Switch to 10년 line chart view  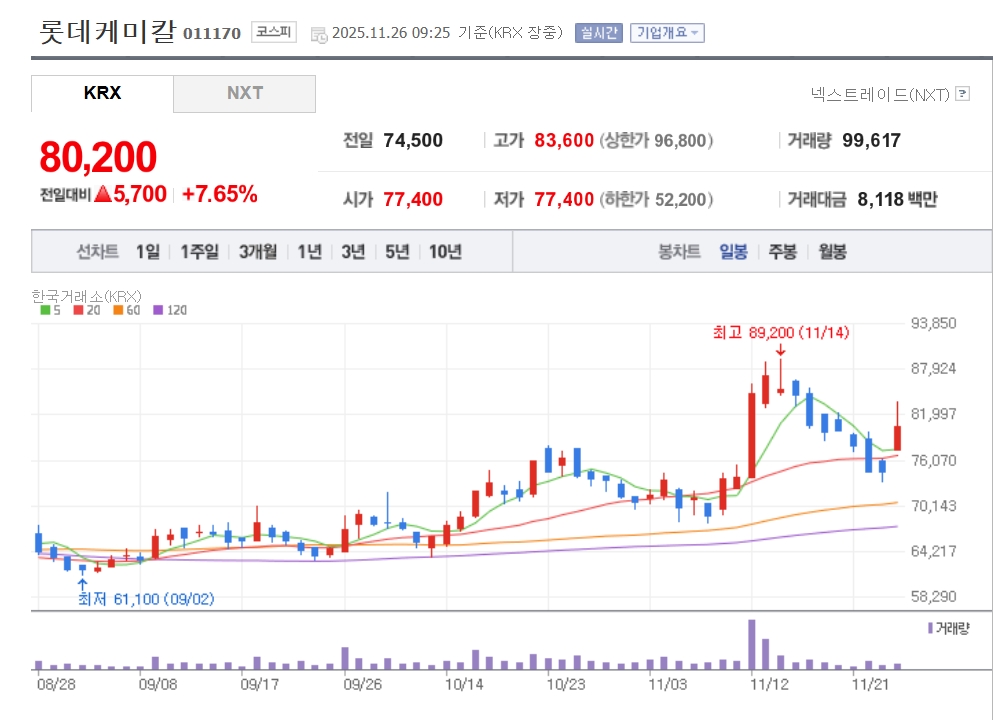[x=445, y=252]
